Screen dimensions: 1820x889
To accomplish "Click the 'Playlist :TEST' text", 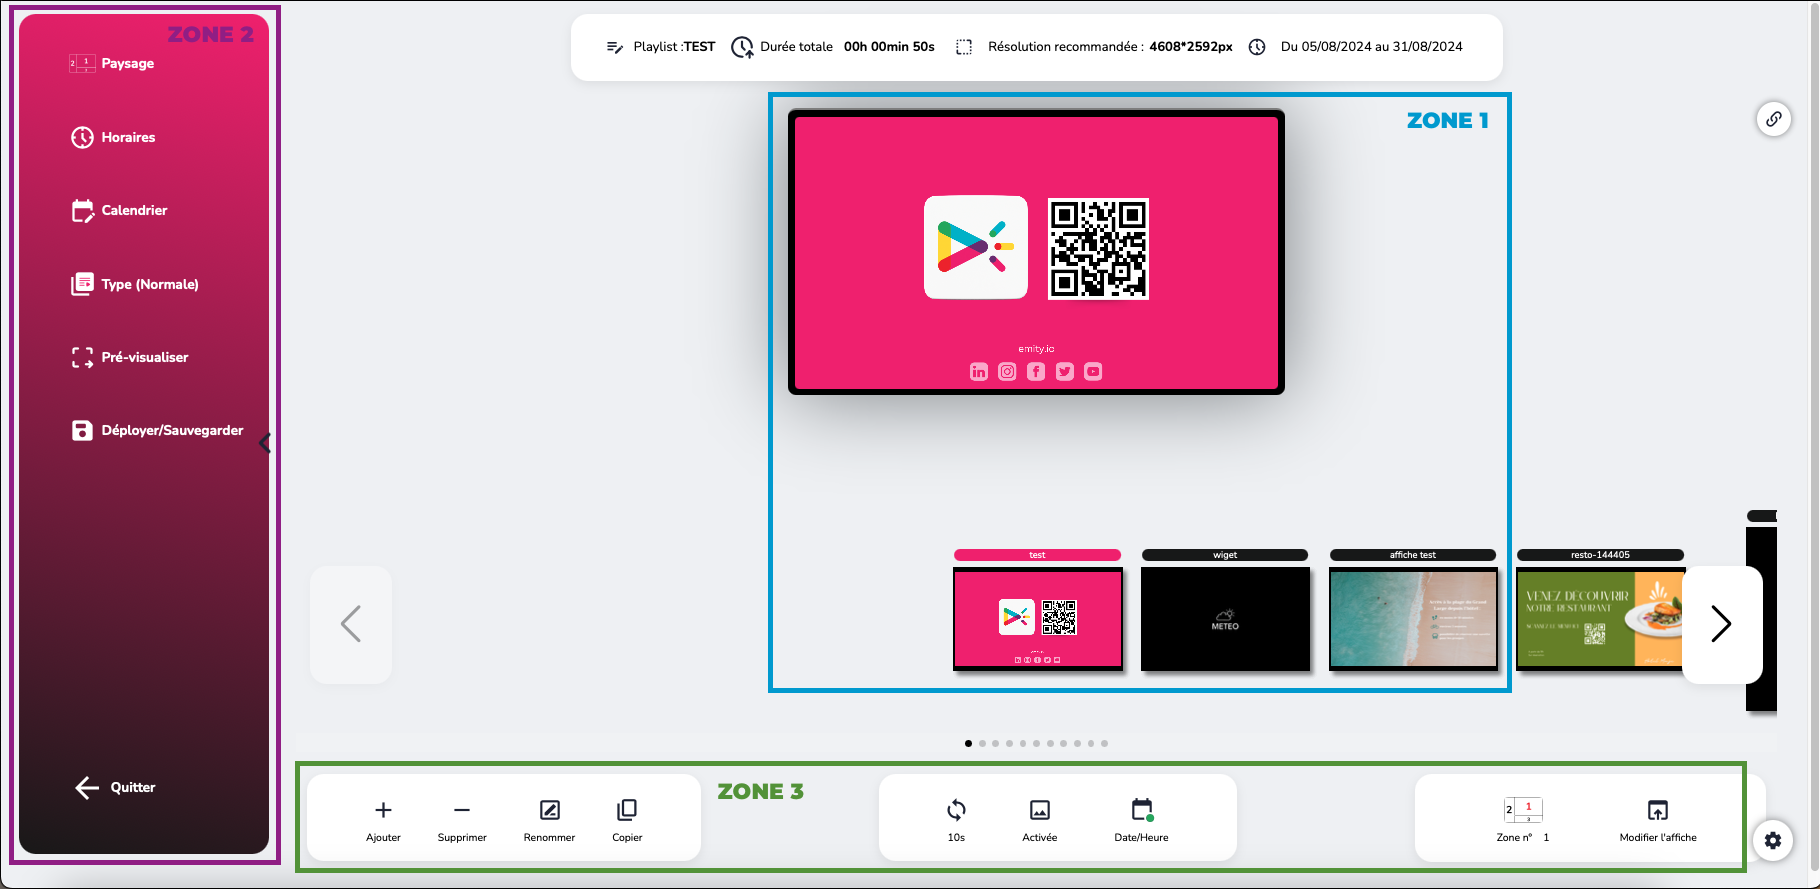I will coord(674,47).
